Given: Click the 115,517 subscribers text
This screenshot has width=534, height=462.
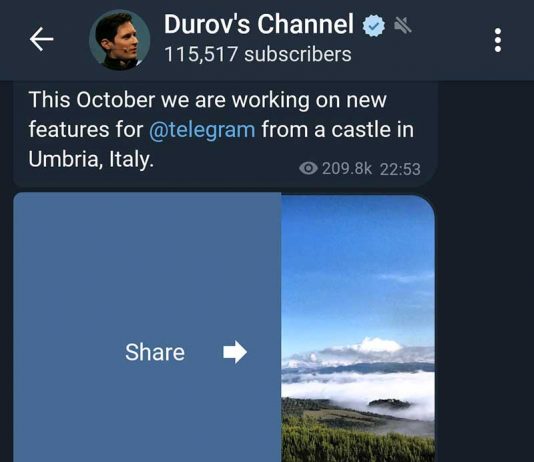Looking at the screenshot, I should pos(258,54).
